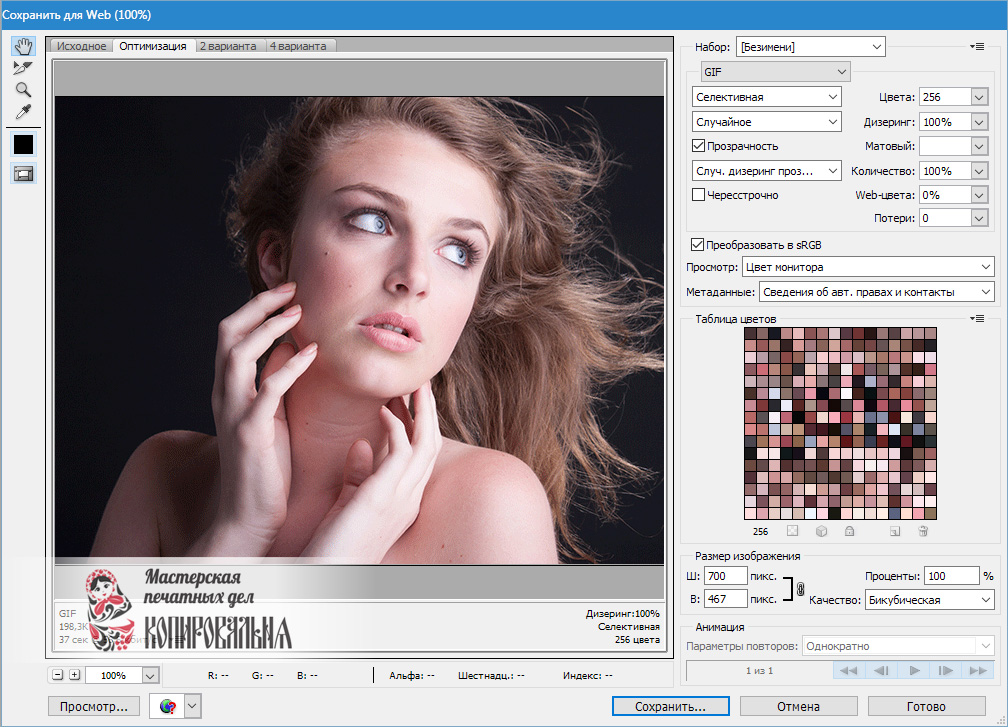Click the "Альфа: --" readout

411,676
